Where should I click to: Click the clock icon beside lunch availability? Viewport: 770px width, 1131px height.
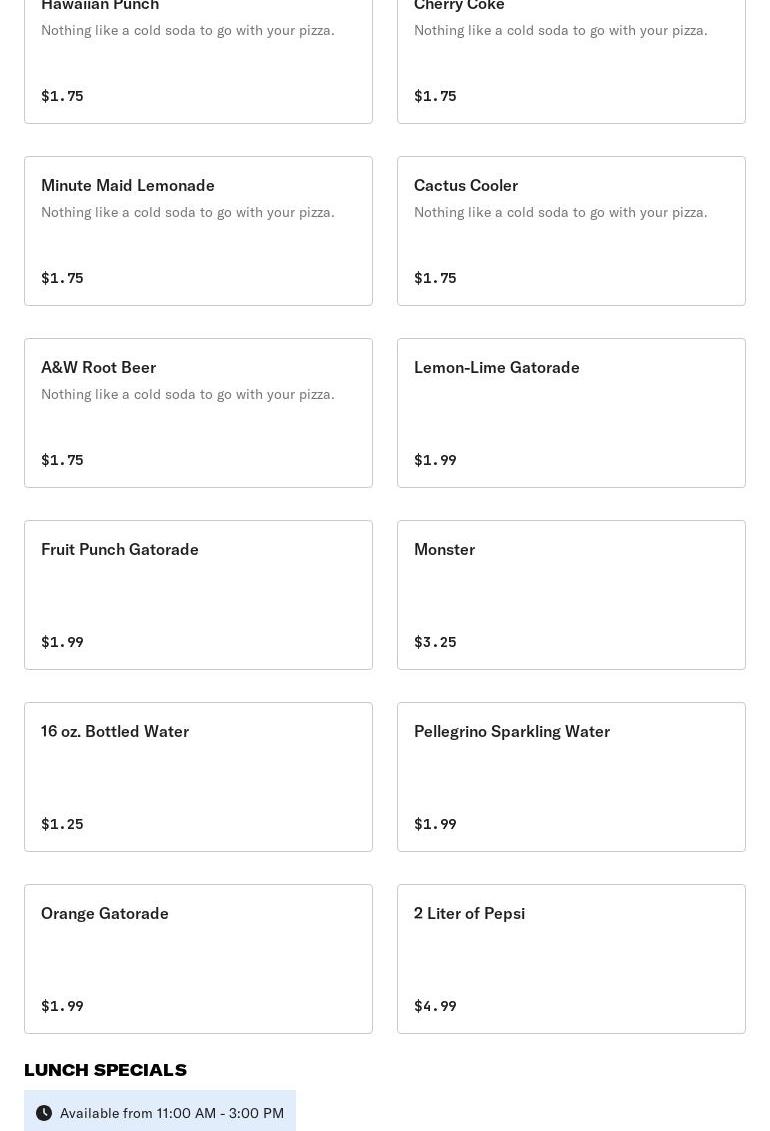click(44, 1113)
